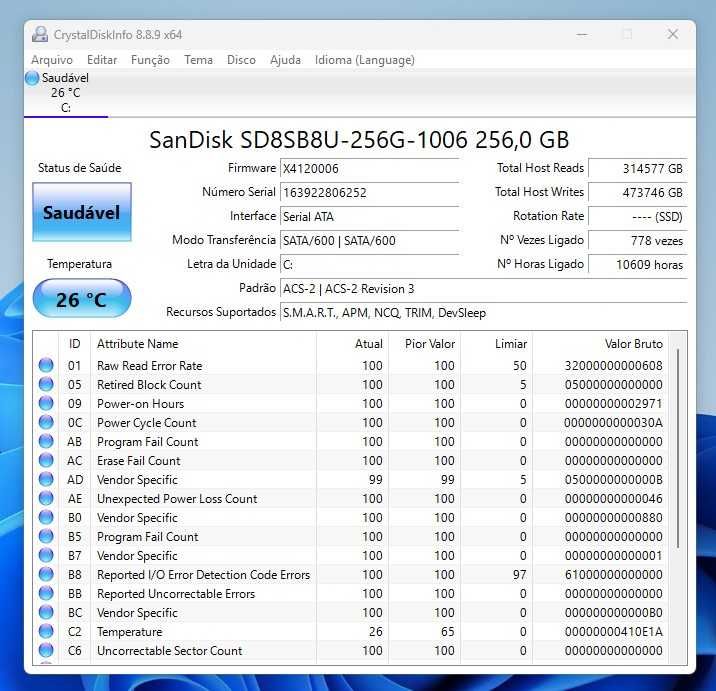
Task: Click the status orb in row B5
Action: [46, 536]
